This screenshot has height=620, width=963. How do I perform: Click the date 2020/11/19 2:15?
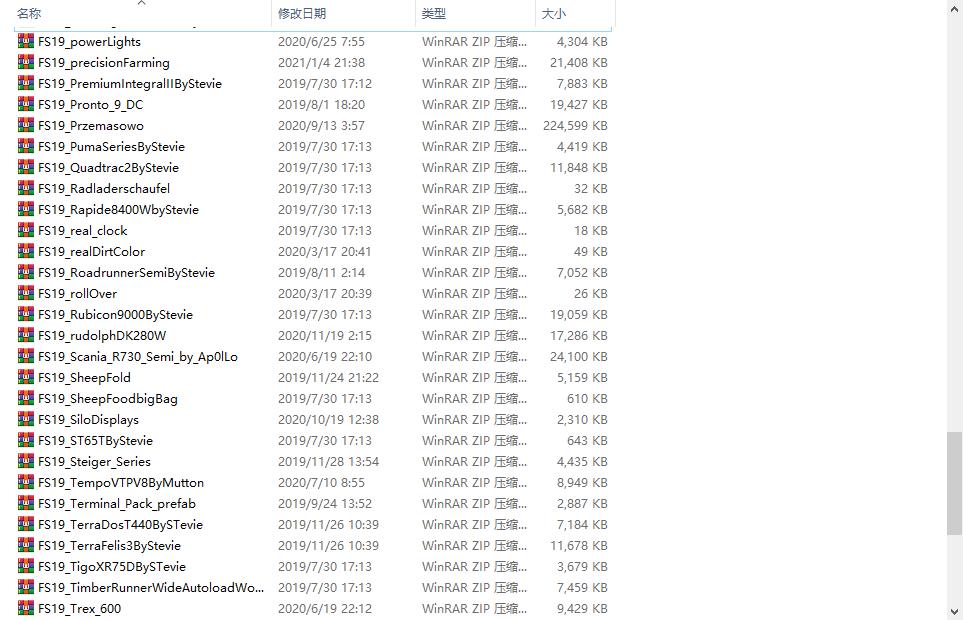click(x=325, y=335)
